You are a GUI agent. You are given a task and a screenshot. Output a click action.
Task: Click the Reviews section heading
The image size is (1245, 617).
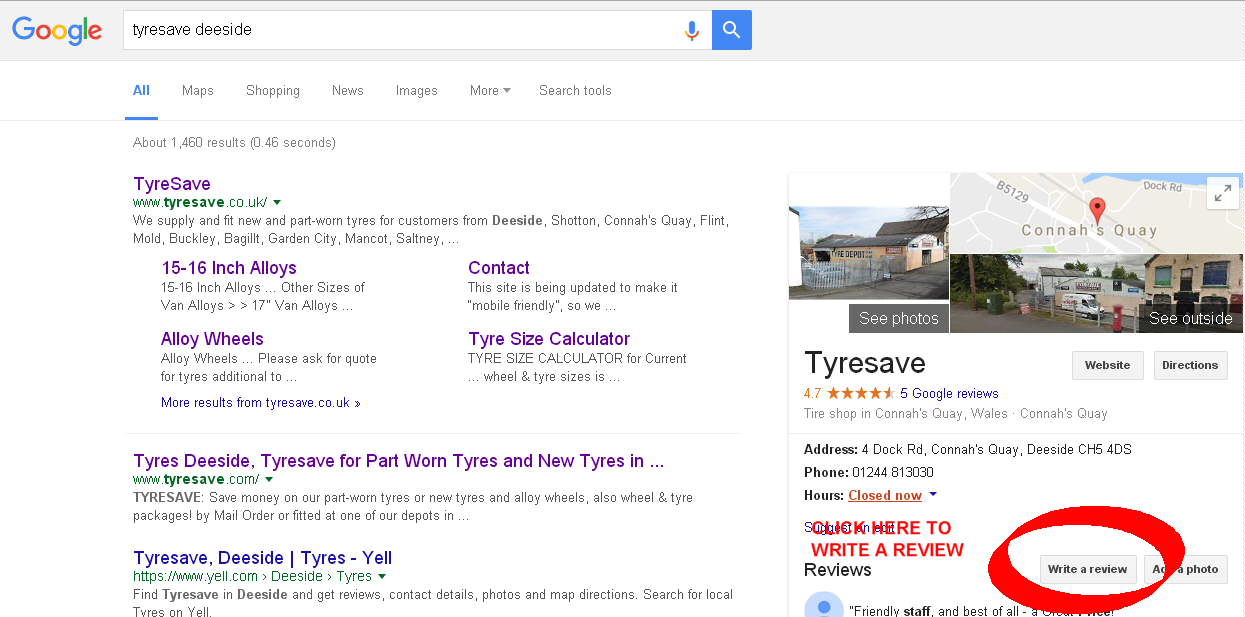tap(838, 570)
